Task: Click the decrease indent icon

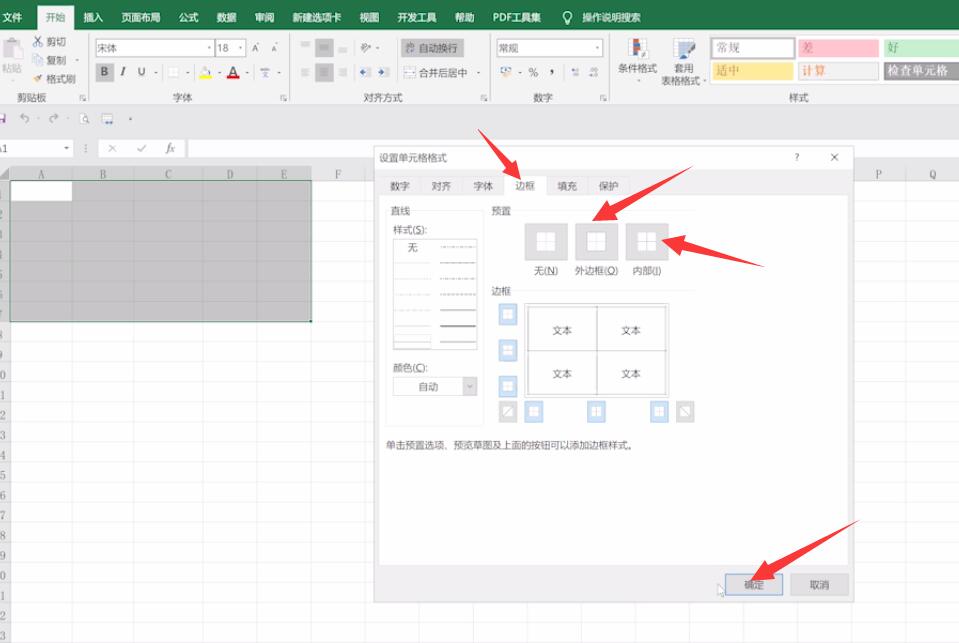Action: [365, 72]
